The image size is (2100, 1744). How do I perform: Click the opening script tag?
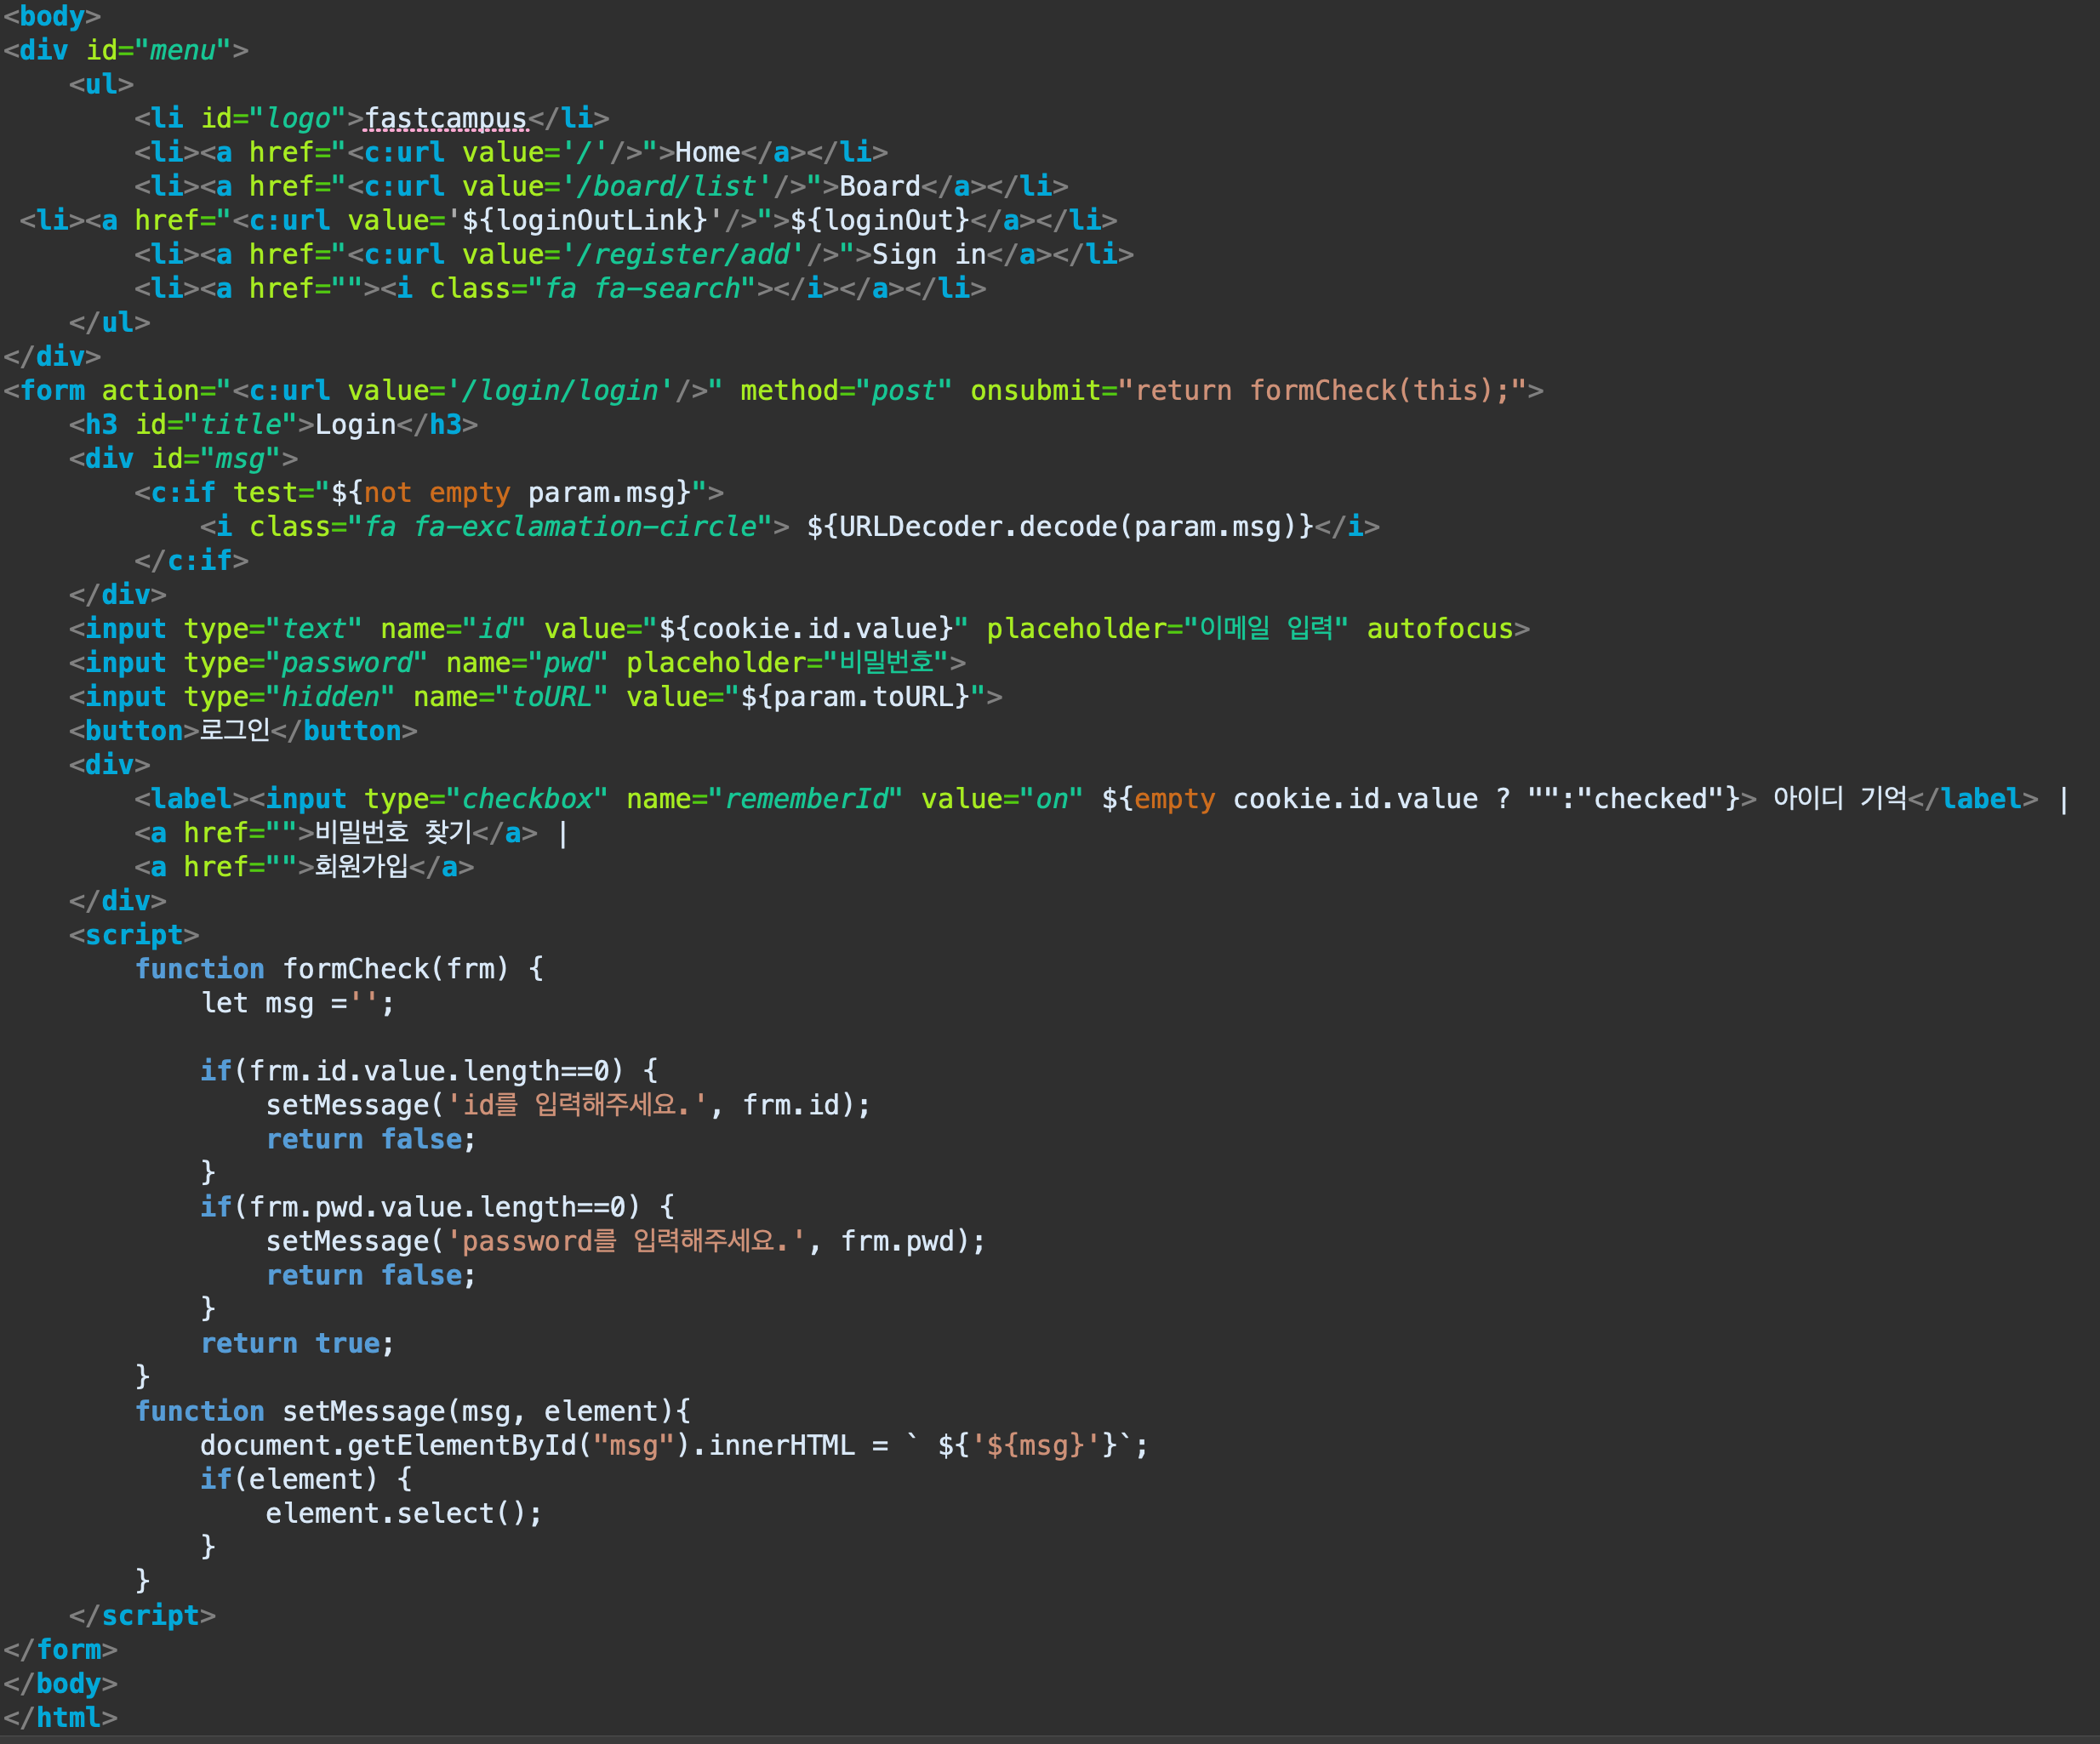(x=134, y=935)
